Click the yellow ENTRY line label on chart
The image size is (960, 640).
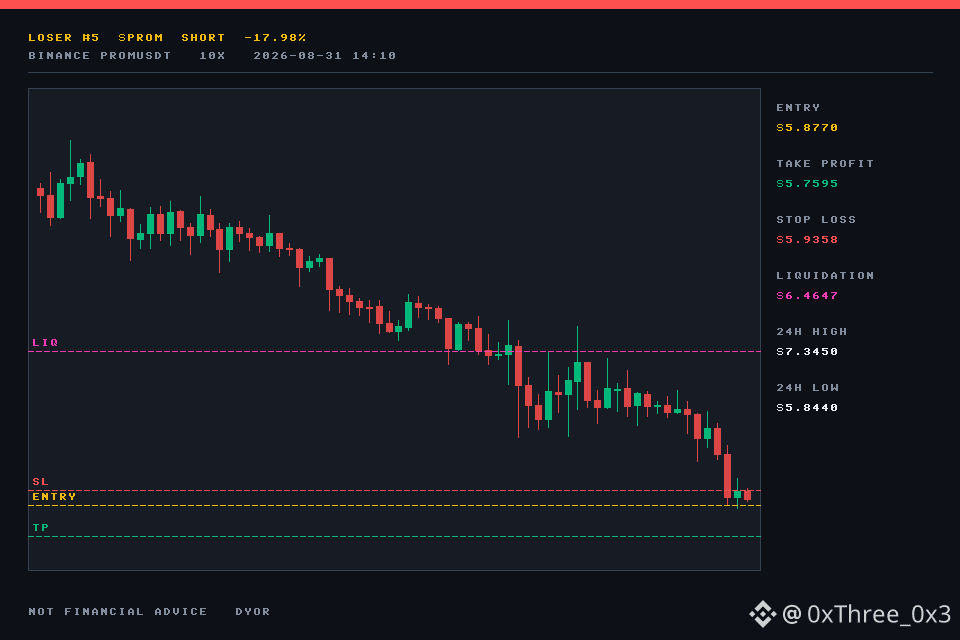[x=54, y=497]
